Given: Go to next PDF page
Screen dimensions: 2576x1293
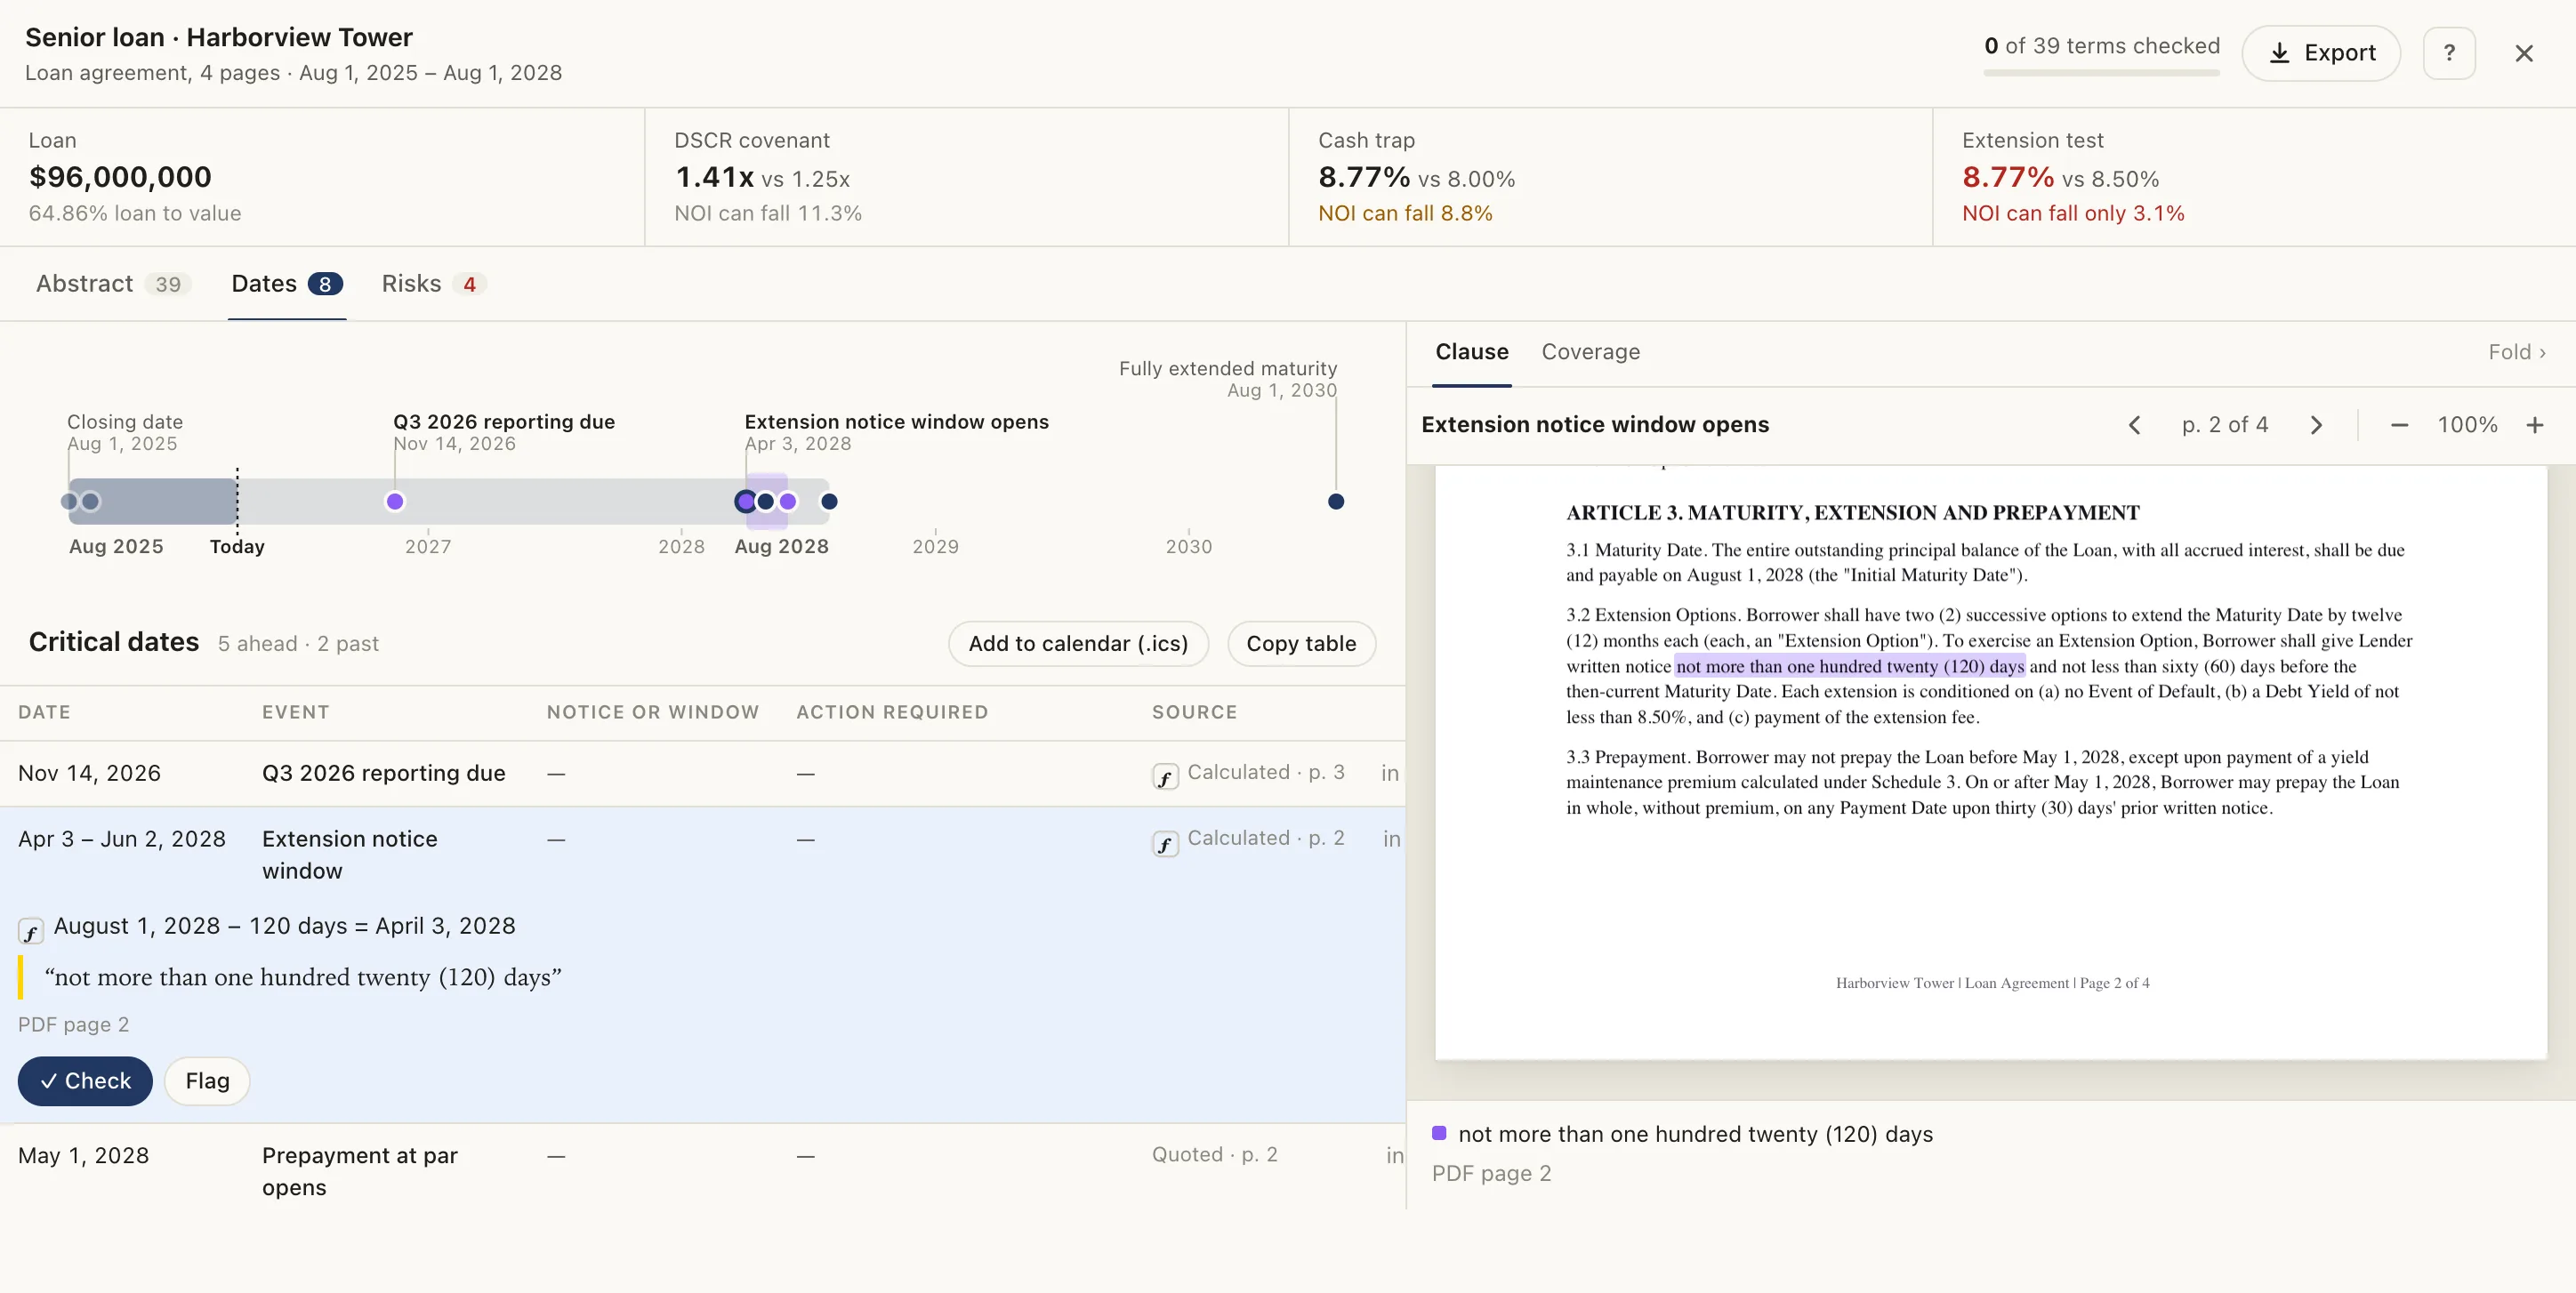Looking at the screenshot, I should 2316,425.
